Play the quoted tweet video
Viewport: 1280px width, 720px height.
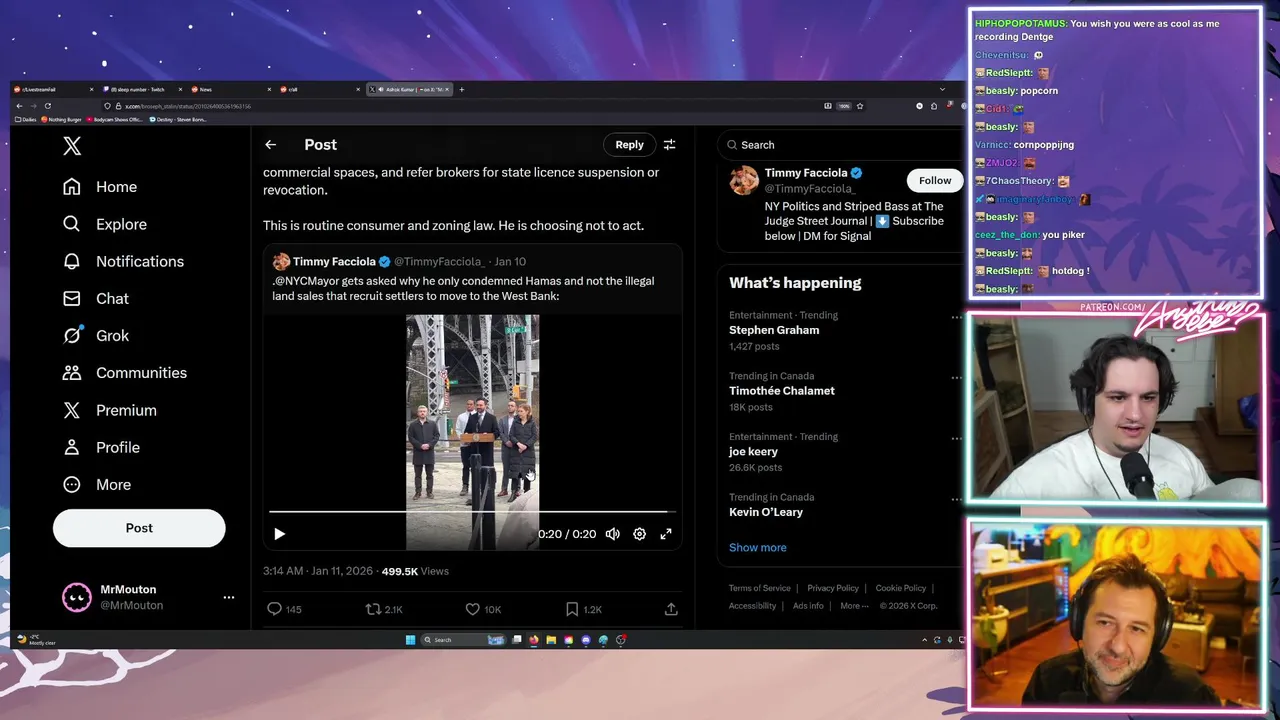tap(279, 534)
